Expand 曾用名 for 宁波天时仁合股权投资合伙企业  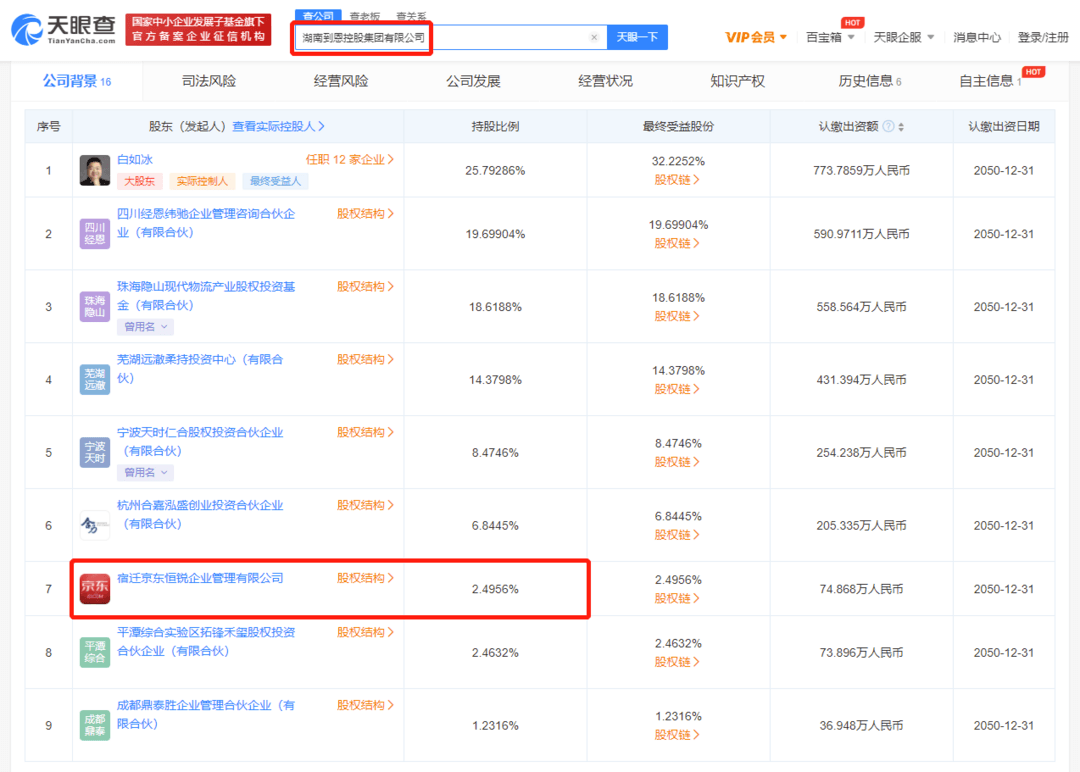click(x=145, y=472)
